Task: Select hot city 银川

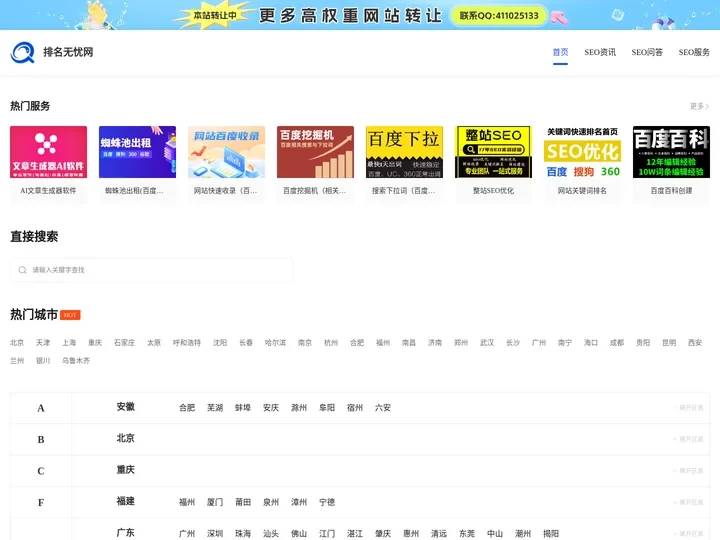Action: [x=43, y=360]
